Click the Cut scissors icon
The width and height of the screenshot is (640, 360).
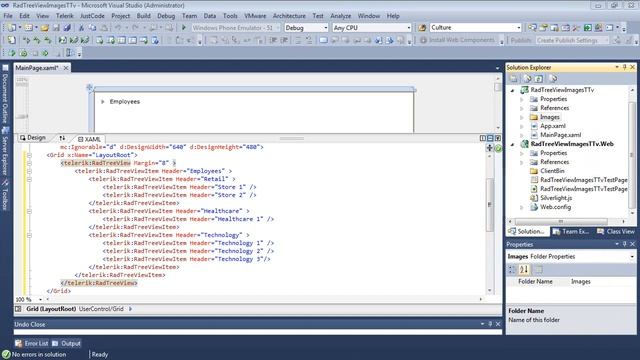coord(81,28)
